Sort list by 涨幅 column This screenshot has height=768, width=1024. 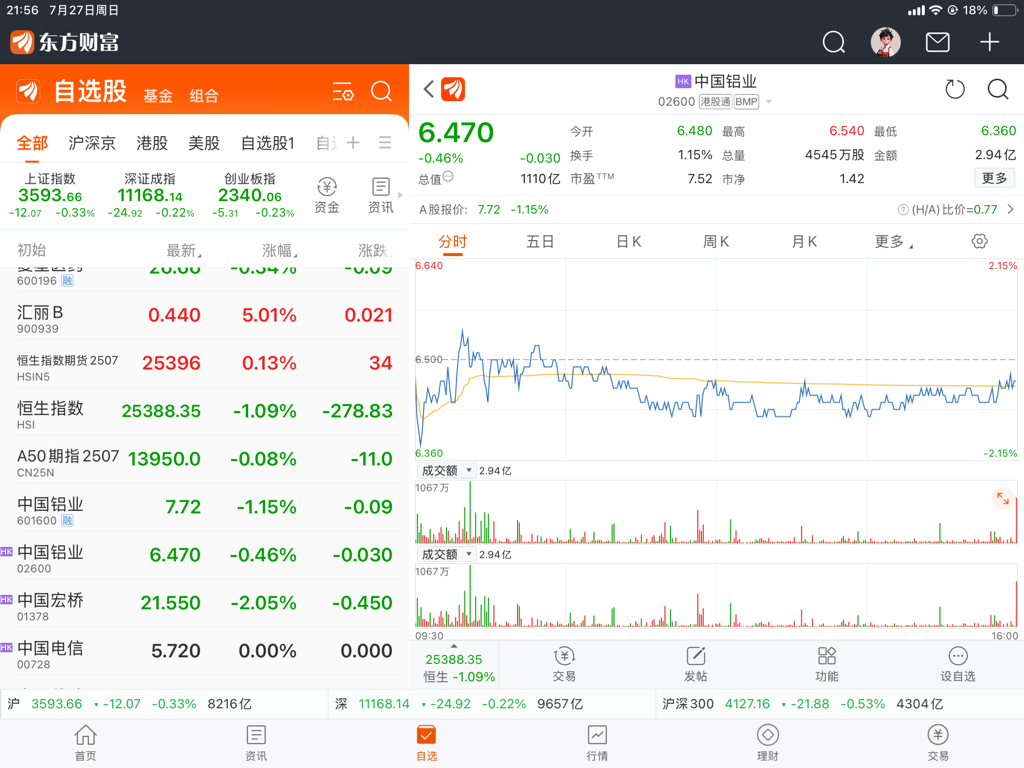click(x=280, y=250)
